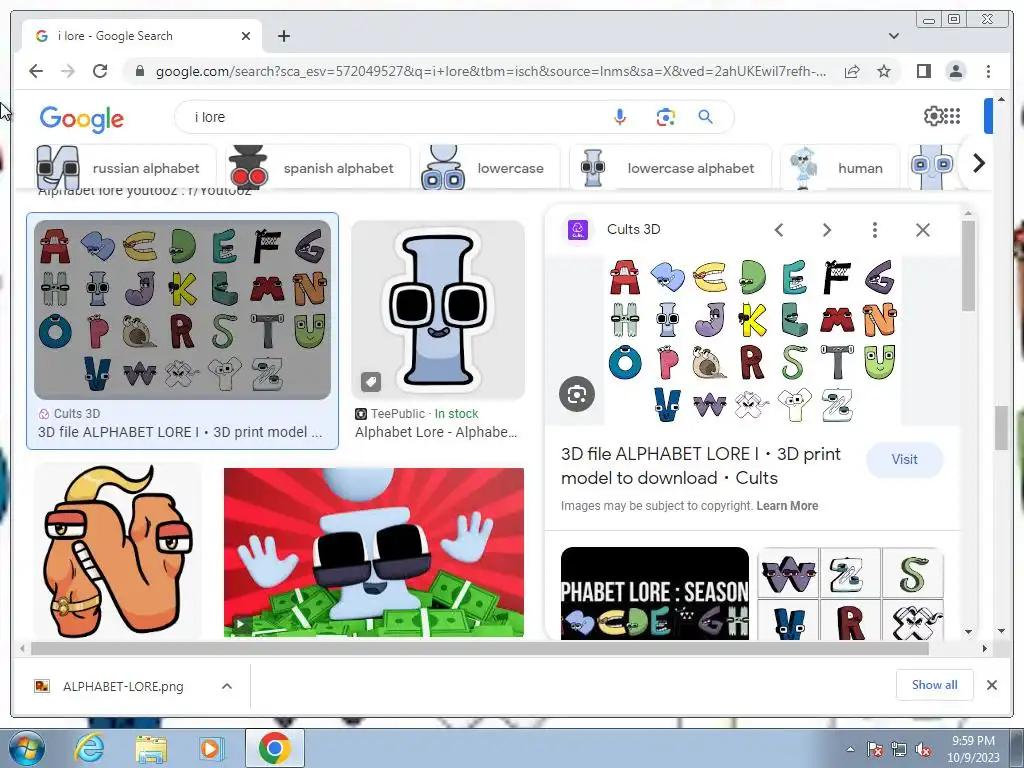Open 3D file ALPHABET LORE I title link
Viewport: 1024px width, 768px height.
pyautogui.click(x=701, y=466)
